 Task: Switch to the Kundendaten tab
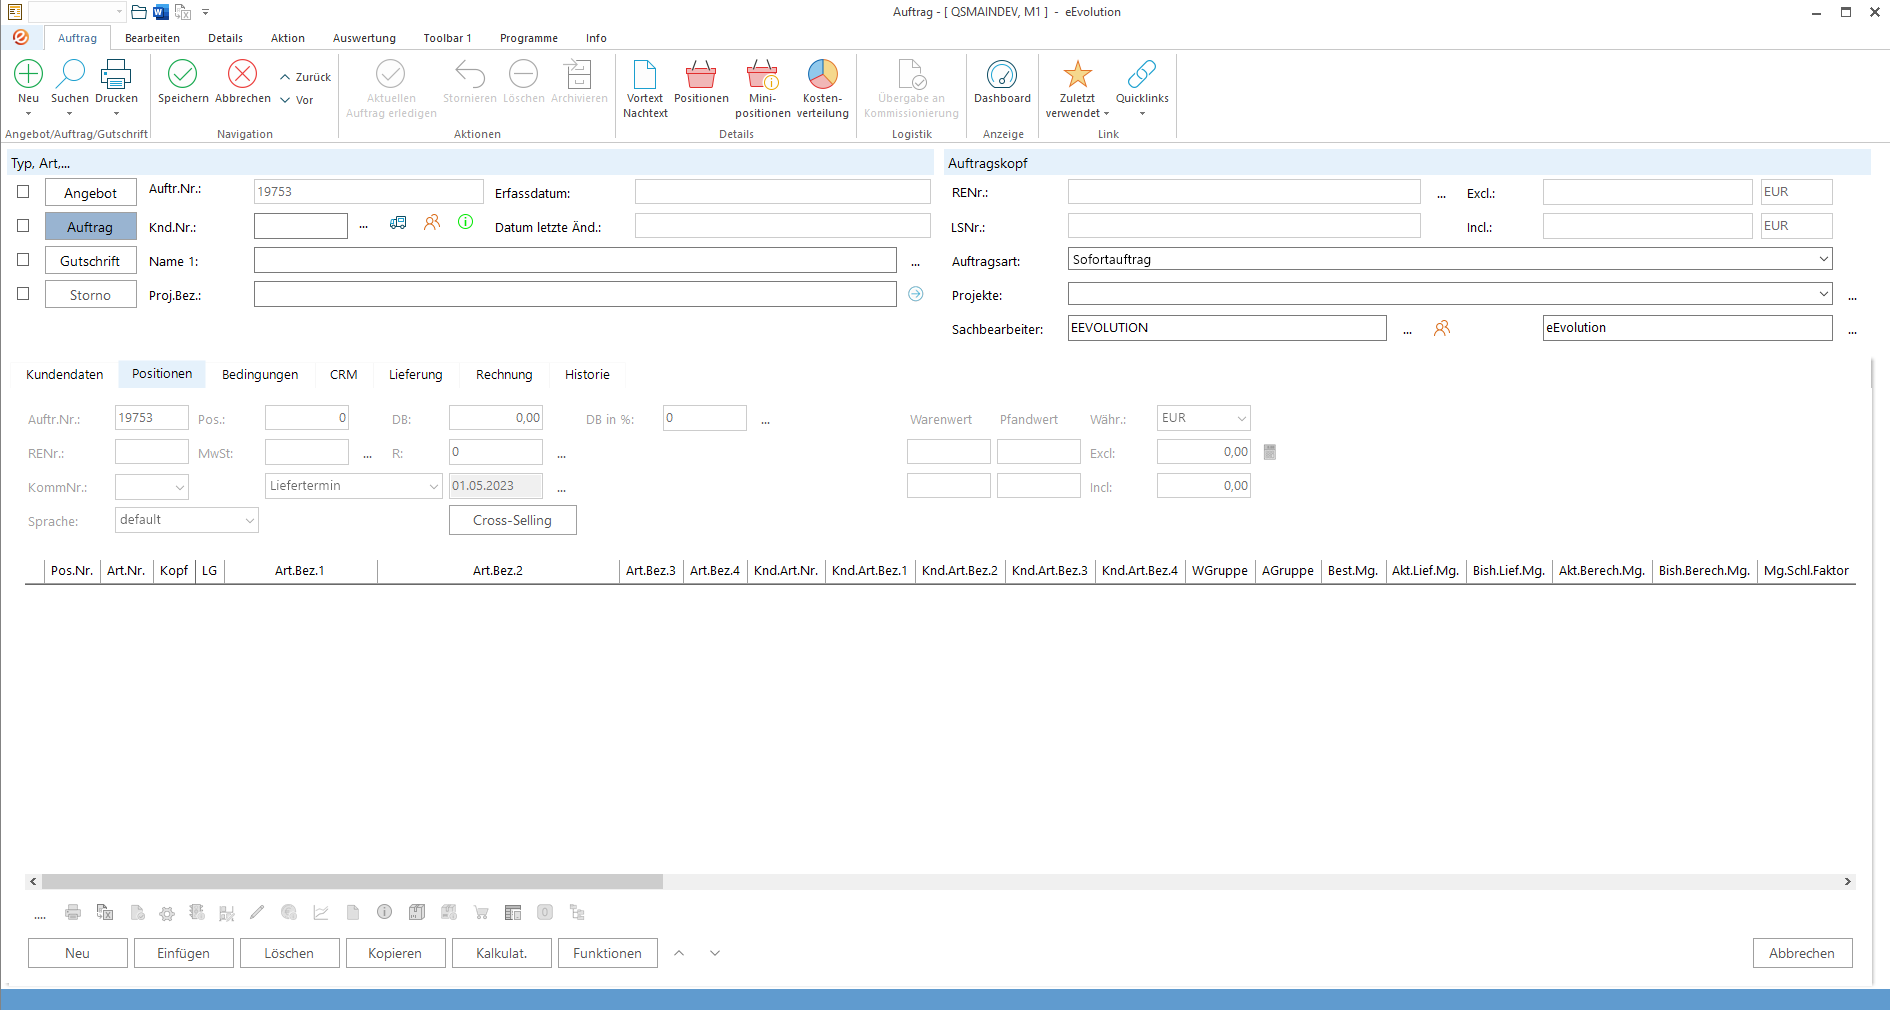pos(65,374)
